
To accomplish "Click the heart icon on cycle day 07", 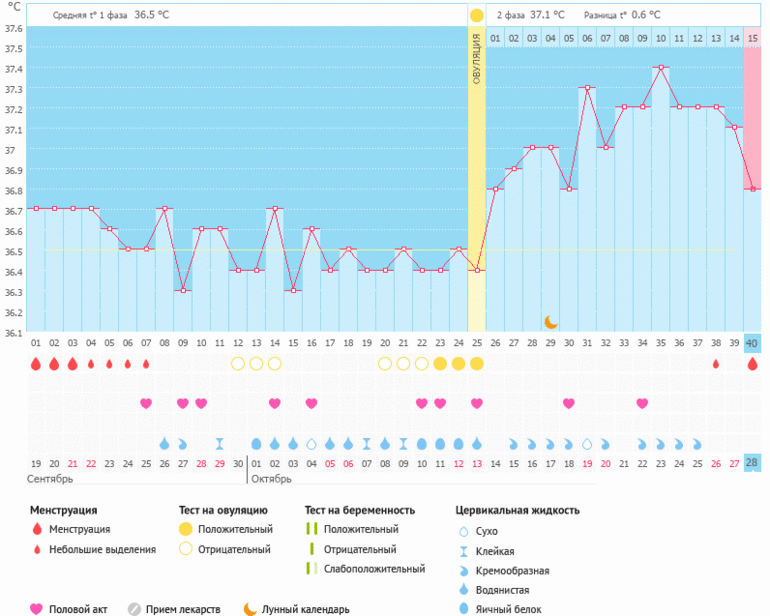I will click(x=146, y=403).
